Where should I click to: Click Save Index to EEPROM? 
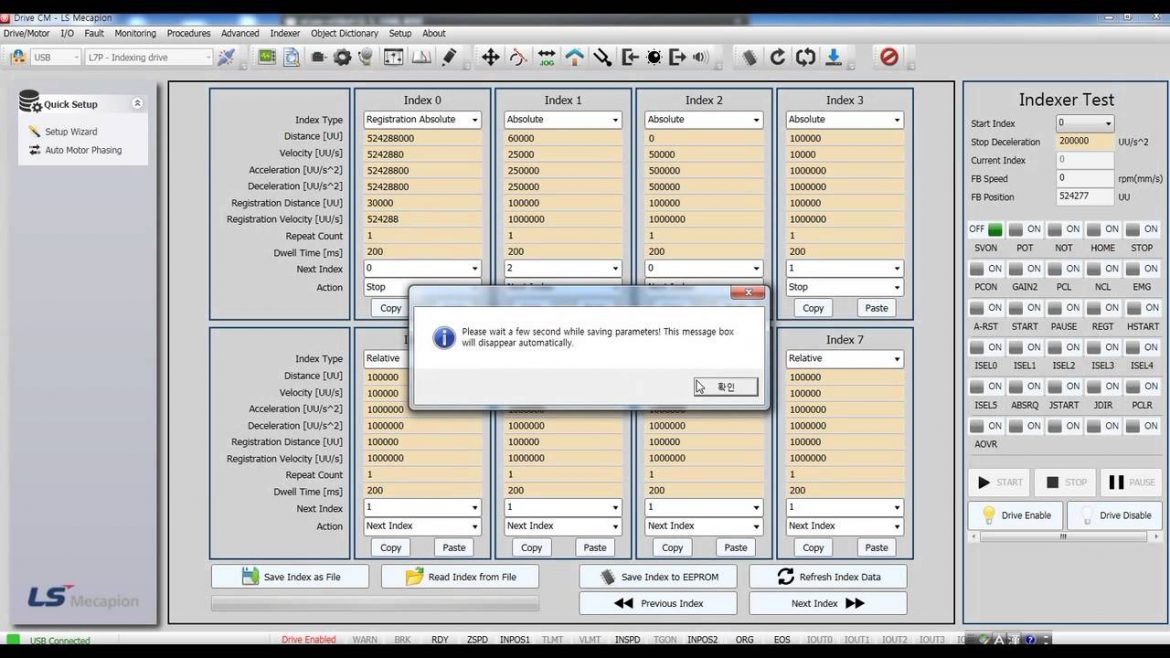point(658,577)
